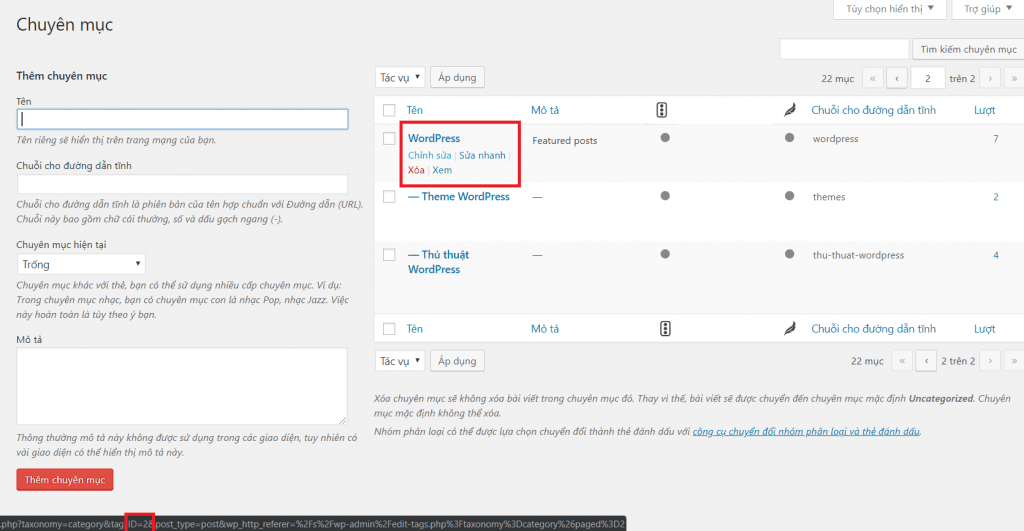Click the bottom Áp dụng button
Image resolution: width=1024 pixels, height=531 pixels.
tap(457, 361)
